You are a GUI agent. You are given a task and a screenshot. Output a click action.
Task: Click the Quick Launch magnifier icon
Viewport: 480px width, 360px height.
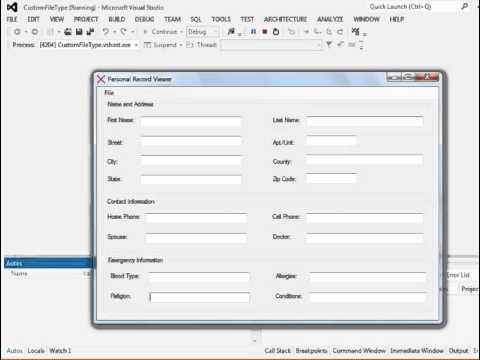[464, 6]
